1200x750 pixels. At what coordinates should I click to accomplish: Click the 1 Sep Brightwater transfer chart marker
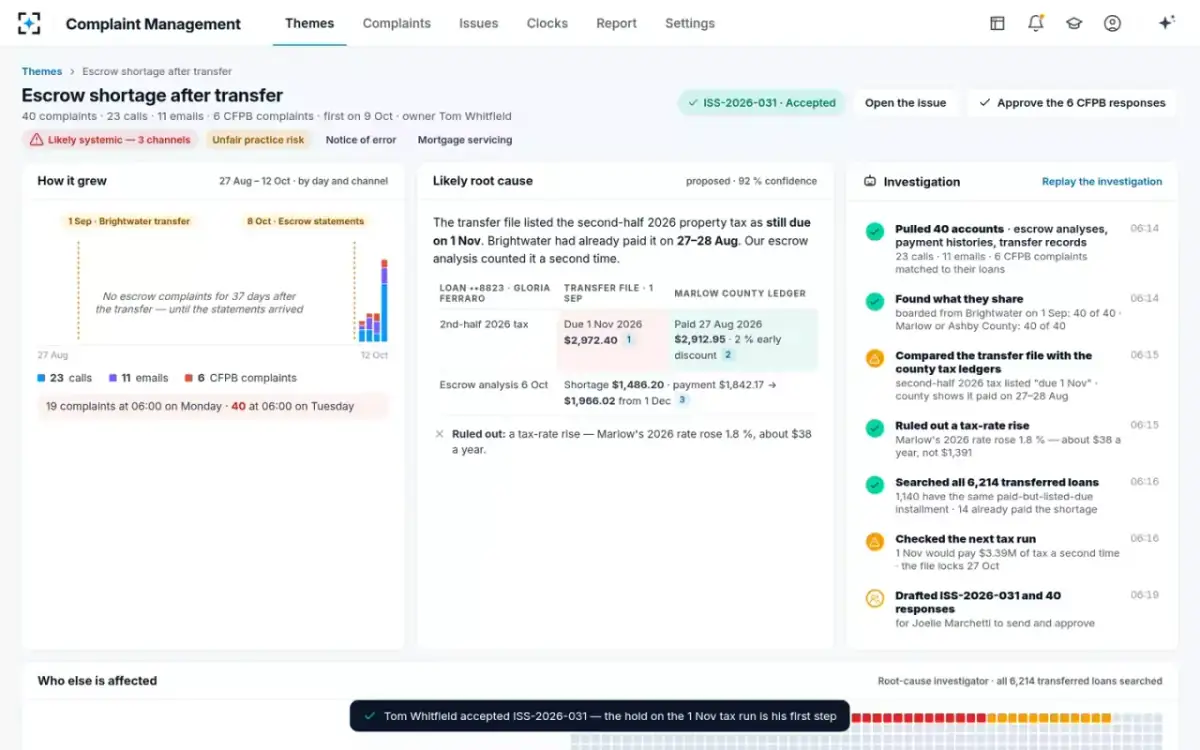coord(129,221)
